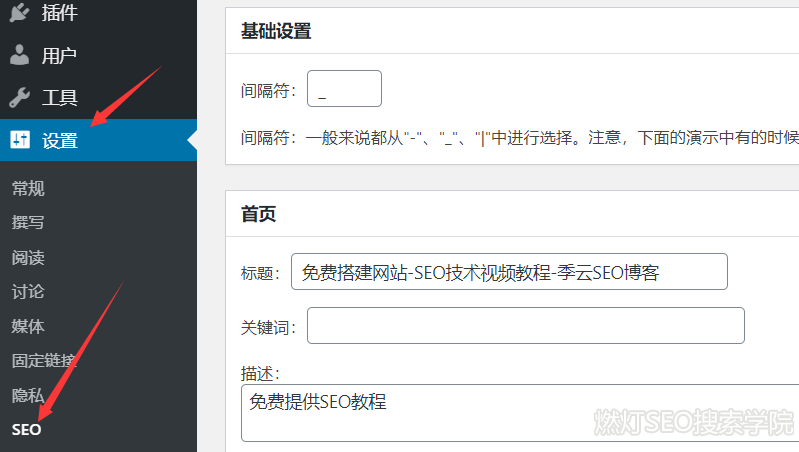Open the 撰写 settings page

[x=28, y=222]
